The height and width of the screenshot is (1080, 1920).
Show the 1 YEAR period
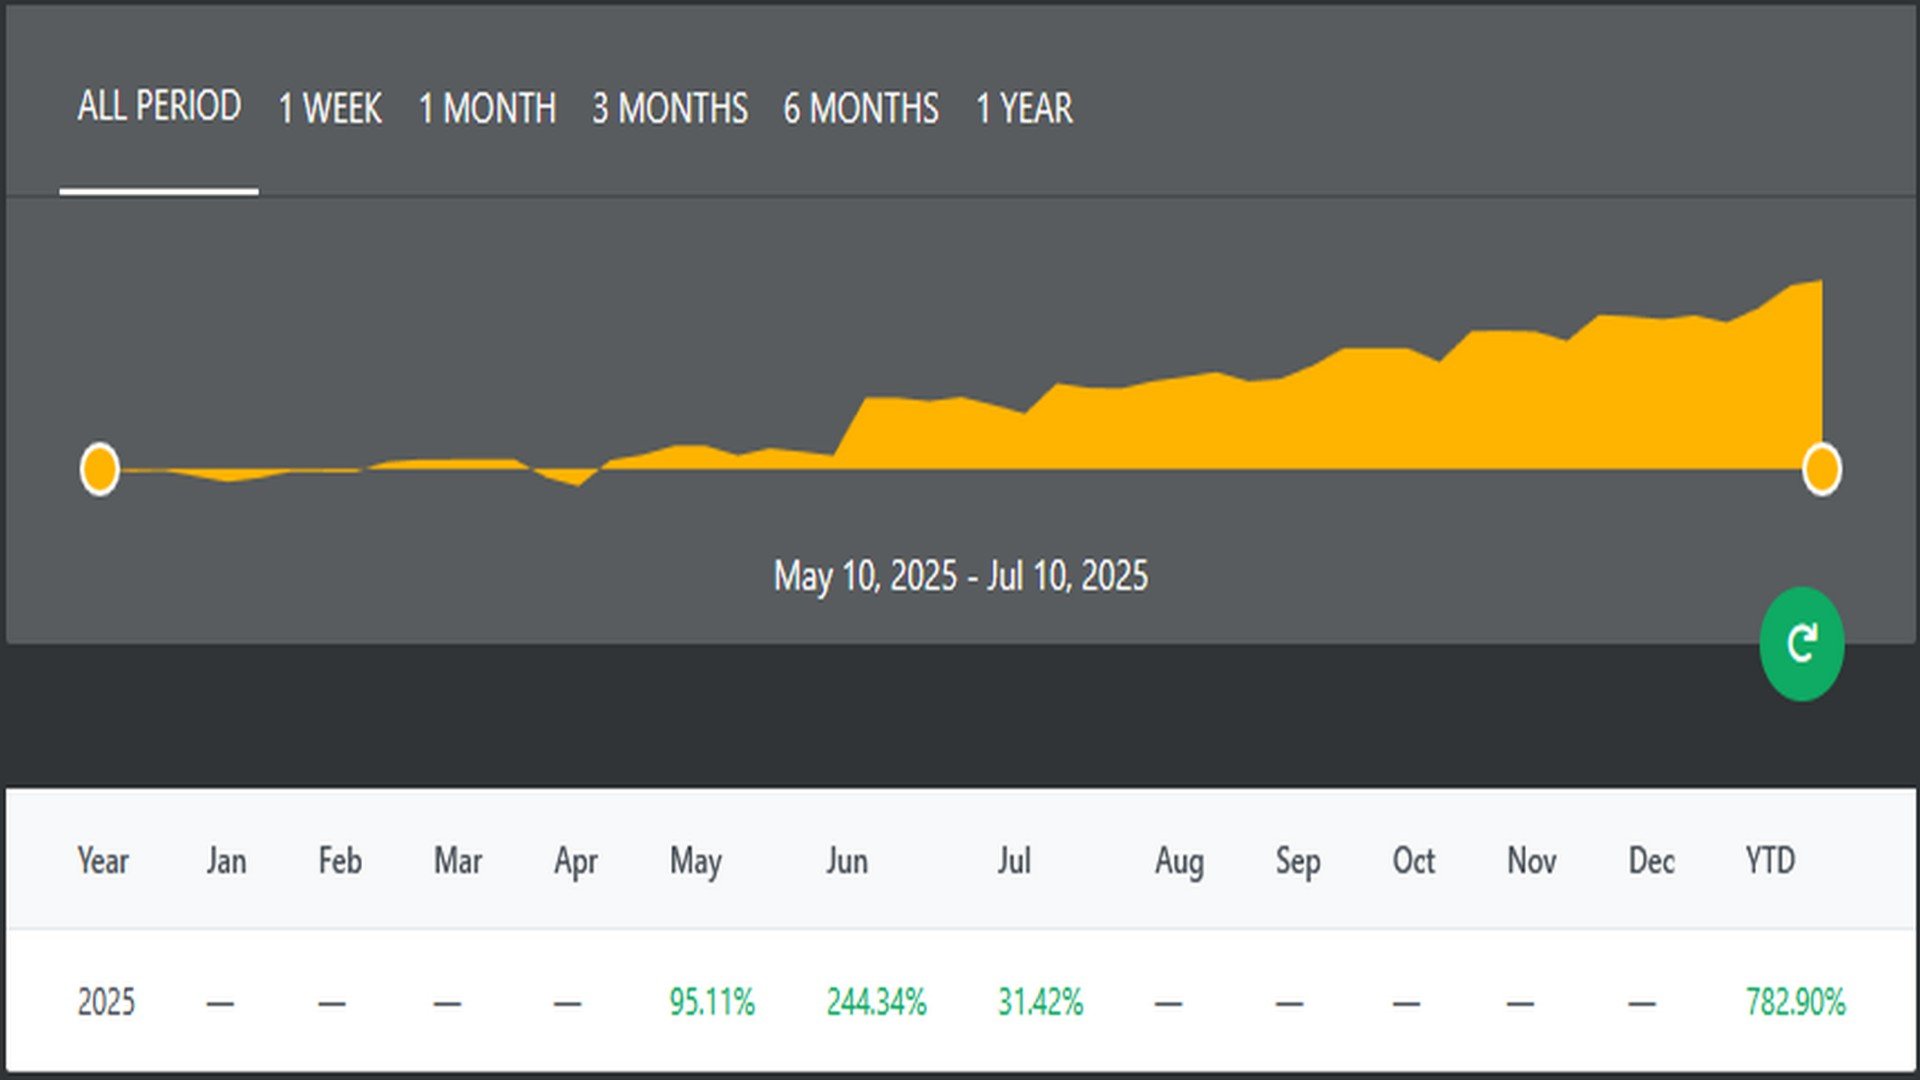1024,108
